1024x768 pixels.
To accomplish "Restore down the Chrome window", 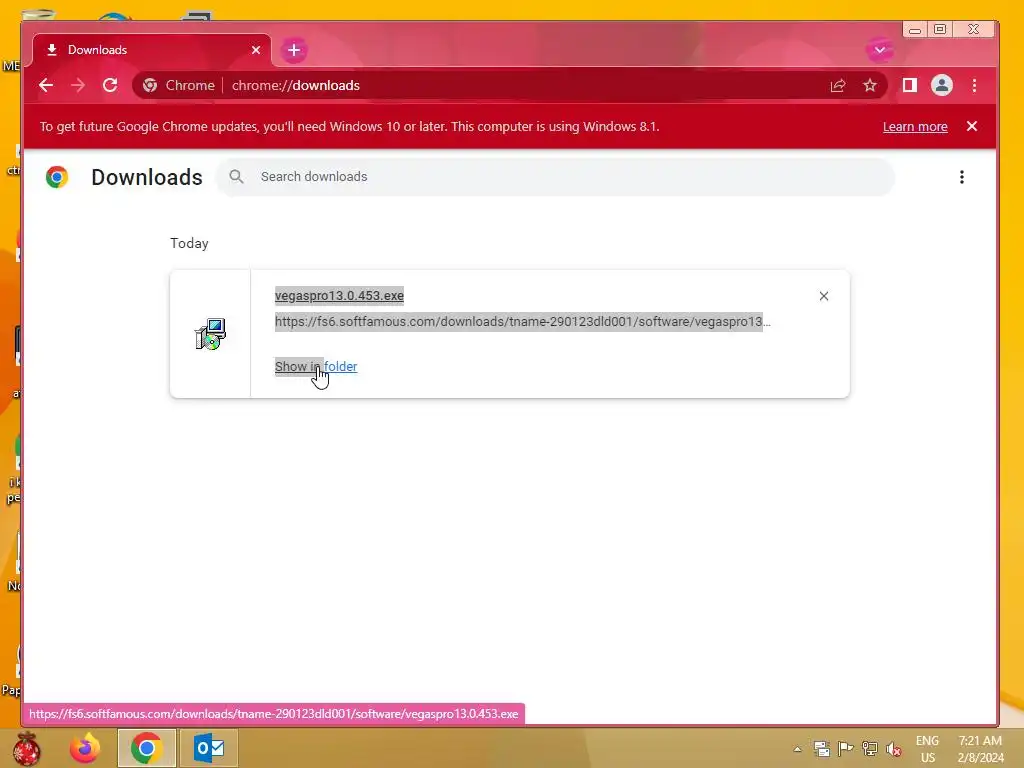I will pos(940,29).
